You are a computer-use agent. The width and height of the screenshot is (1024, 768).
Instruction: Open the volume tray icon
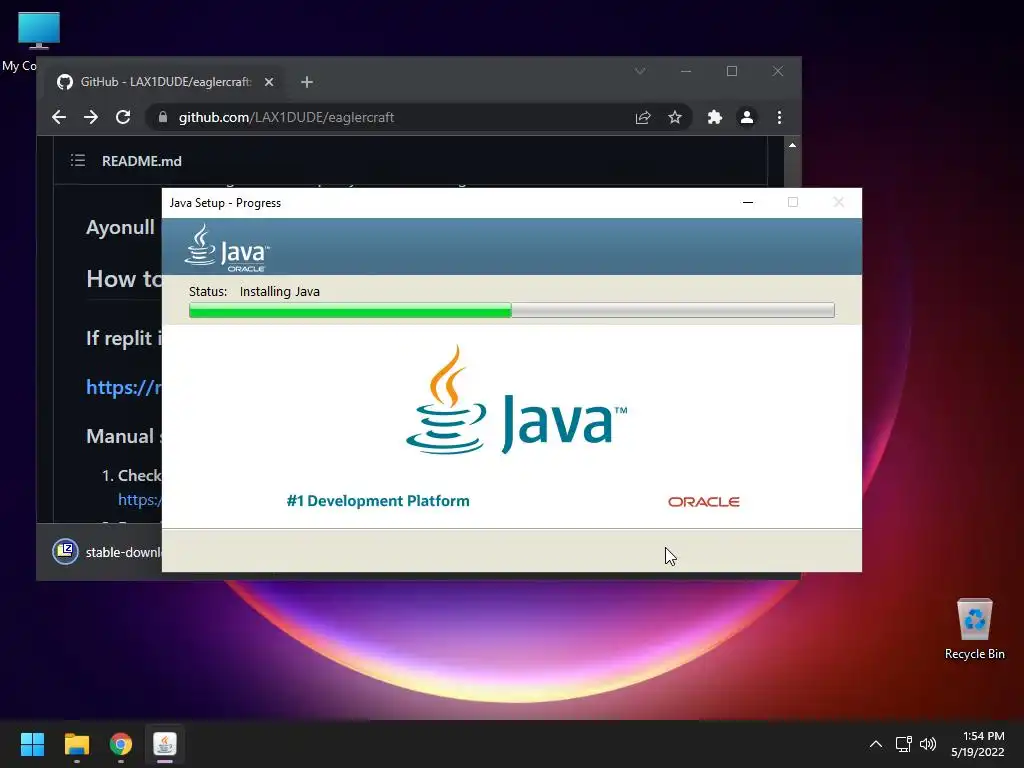click(927, 744)
